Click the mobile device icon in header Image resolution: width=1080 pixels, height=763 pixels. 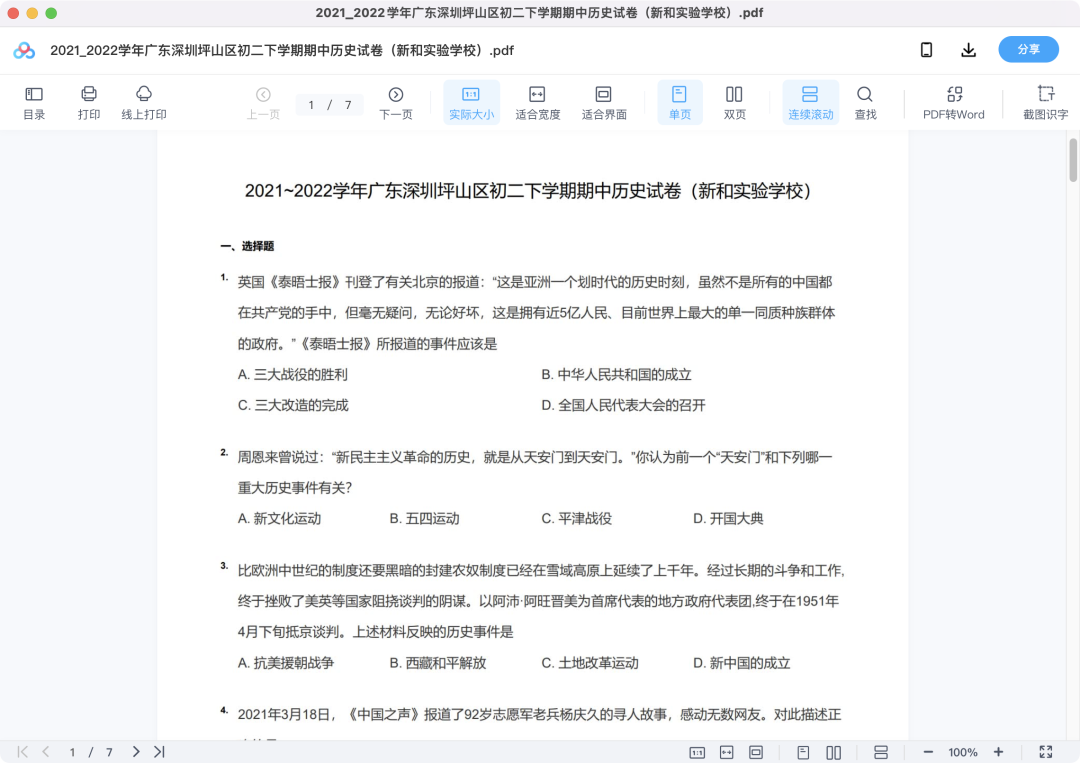coord(926,50)
